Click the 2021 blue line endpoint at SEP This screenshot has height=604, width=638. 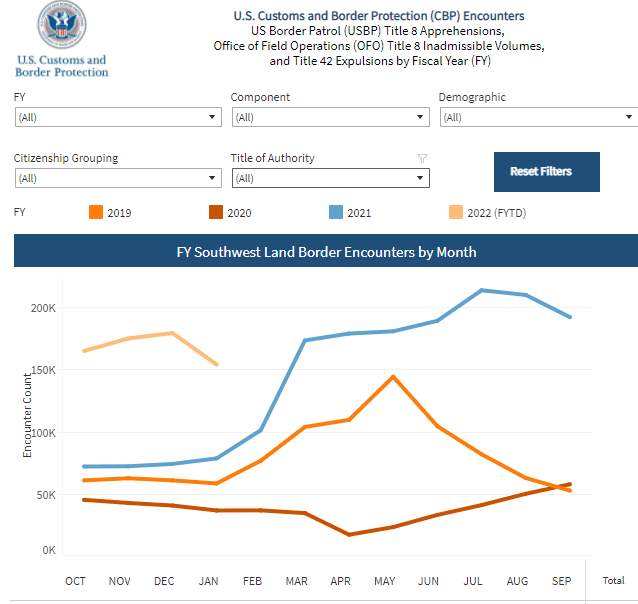(x=570, y=317)
